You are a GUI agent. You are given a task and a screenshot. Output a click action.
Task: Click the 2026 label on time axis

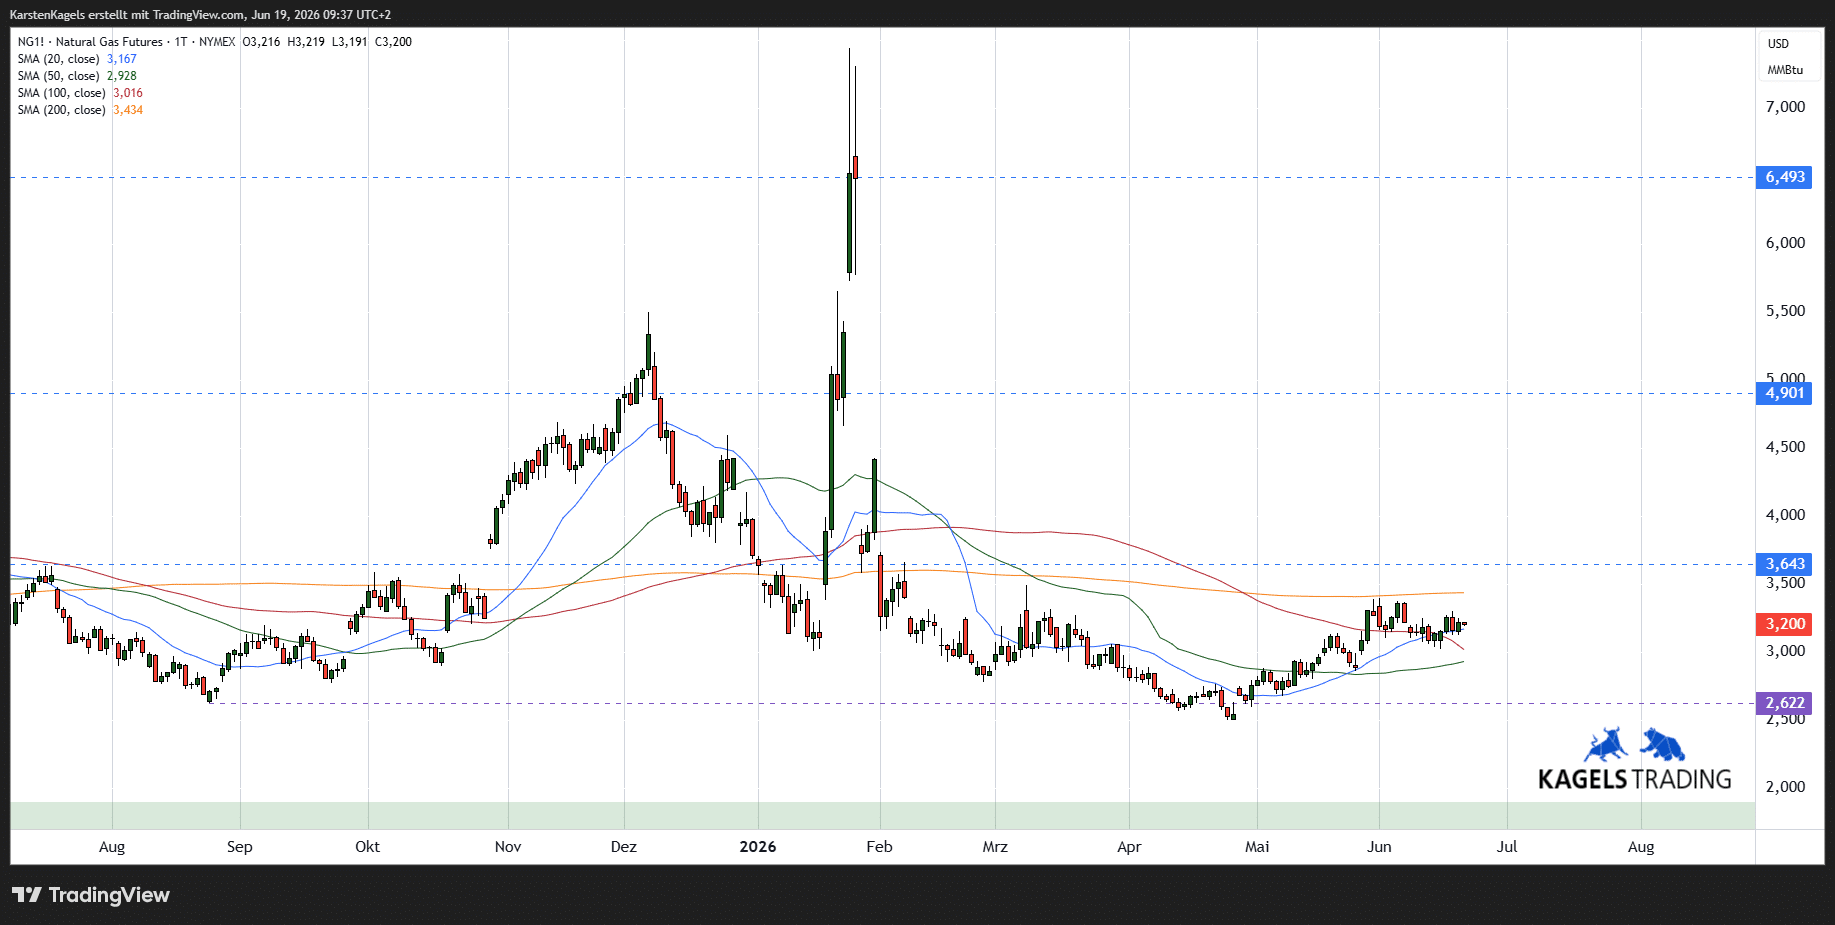(x=758, y=847)
